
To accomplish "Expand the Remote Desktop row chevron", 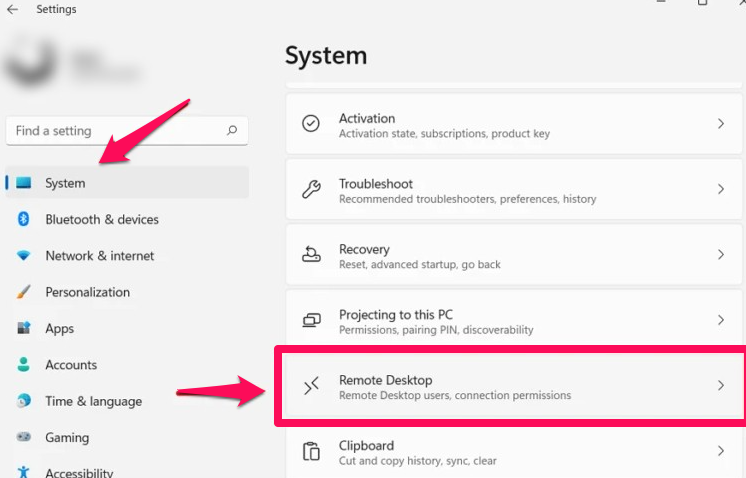I will pyautogui.click(x=721, y=385).
